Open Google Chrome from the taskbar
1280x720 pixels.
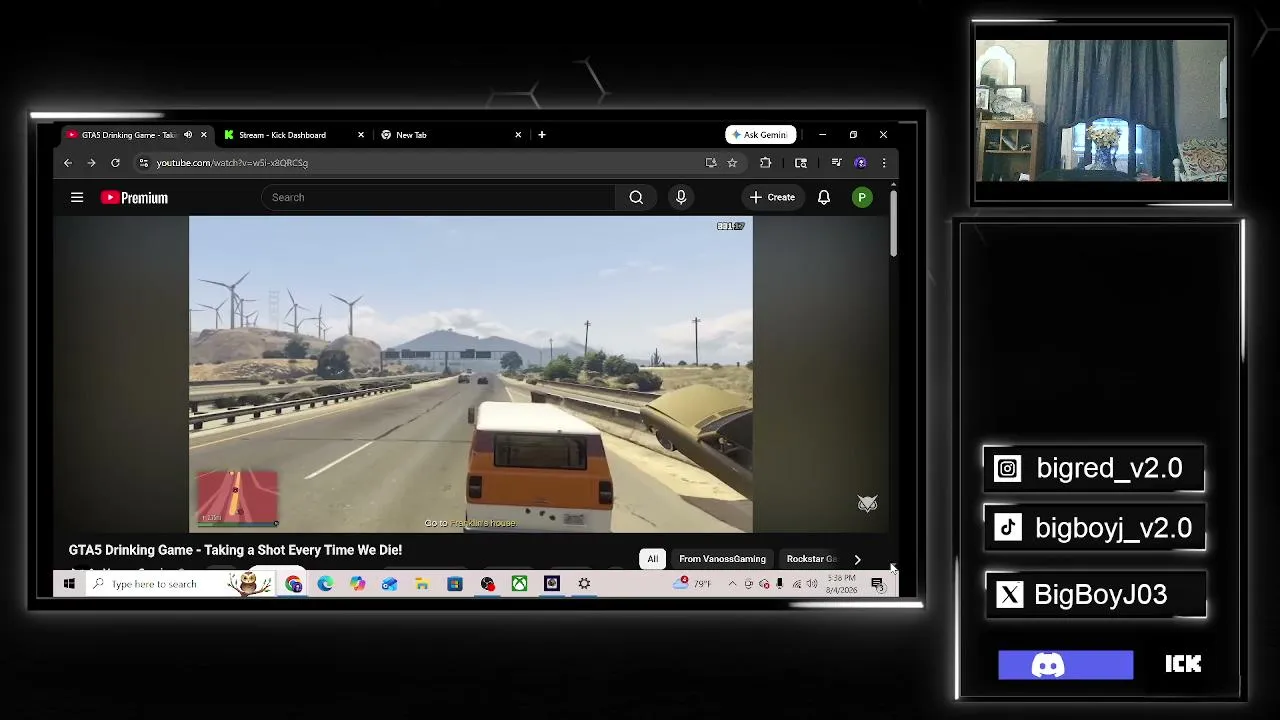click(294, 584)
